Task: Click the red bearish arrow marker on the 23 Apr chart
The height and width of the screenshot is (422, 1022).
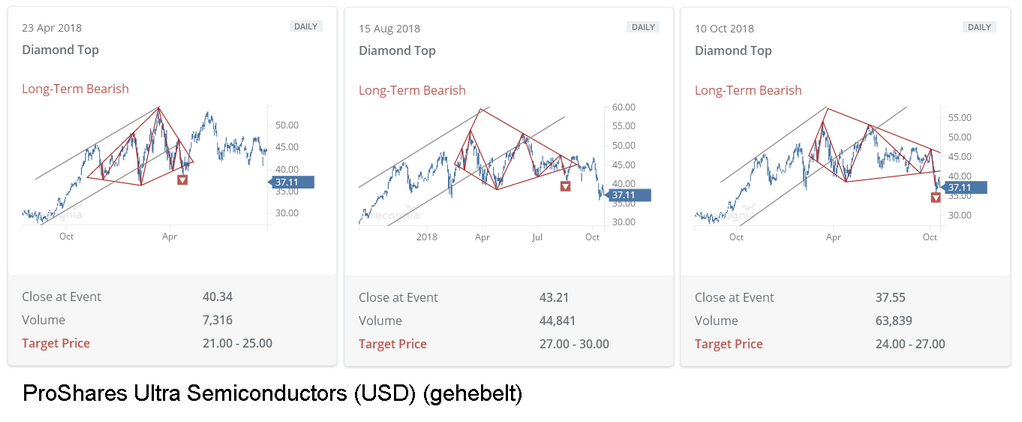Action: coord(182,180)
